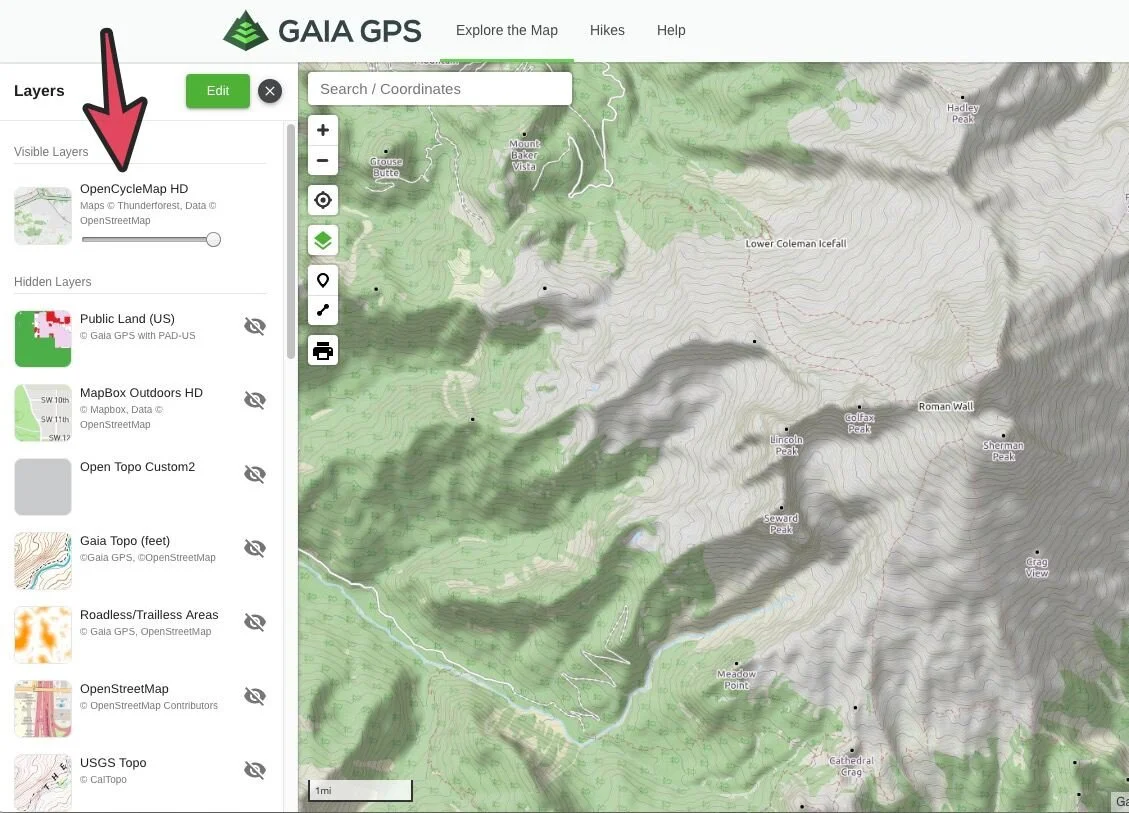1129x813 pixels.
Task: Show the MapBox Outdoors HD layer
Action: tap(255, 400)
